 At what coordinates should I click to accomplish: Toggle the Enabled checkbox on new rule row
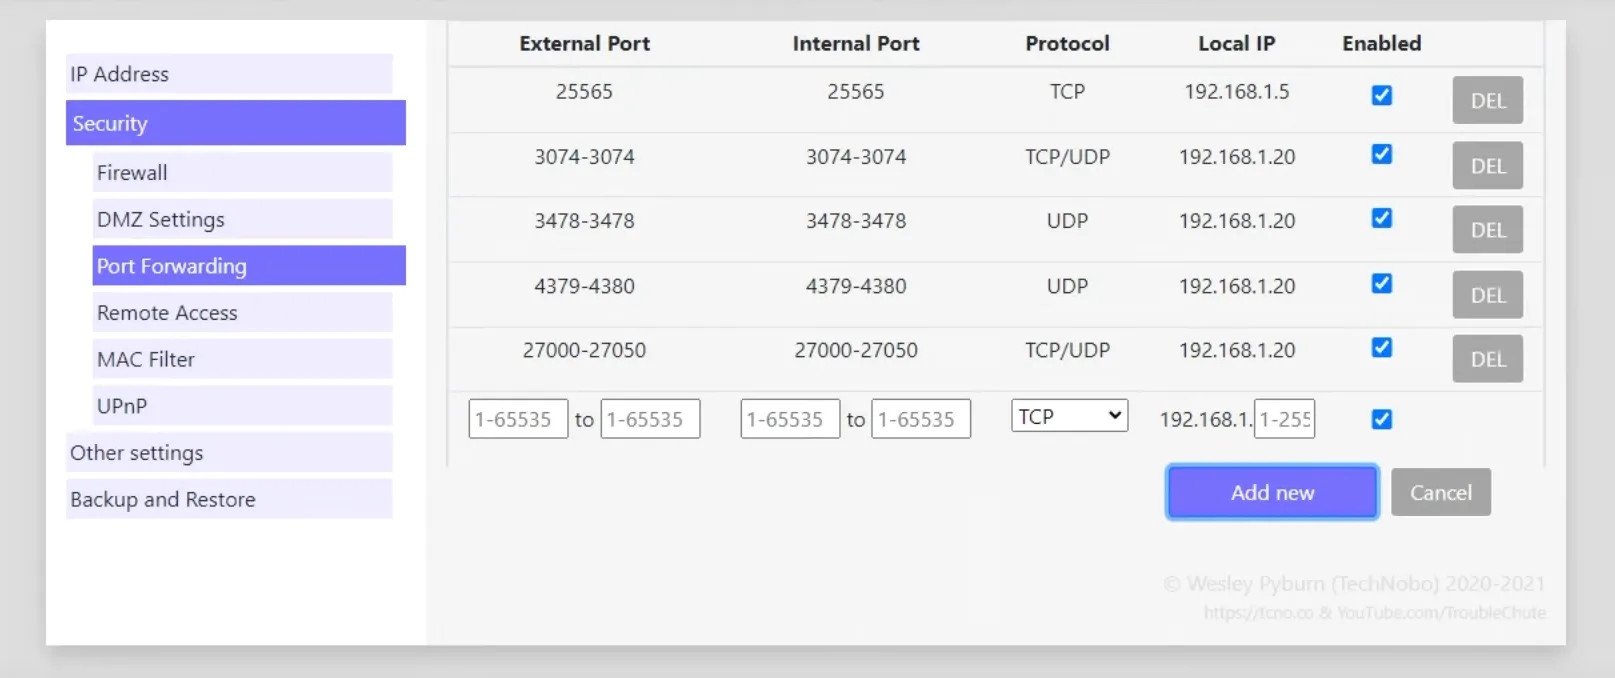pyautogui.click(x=1382, y=419)
